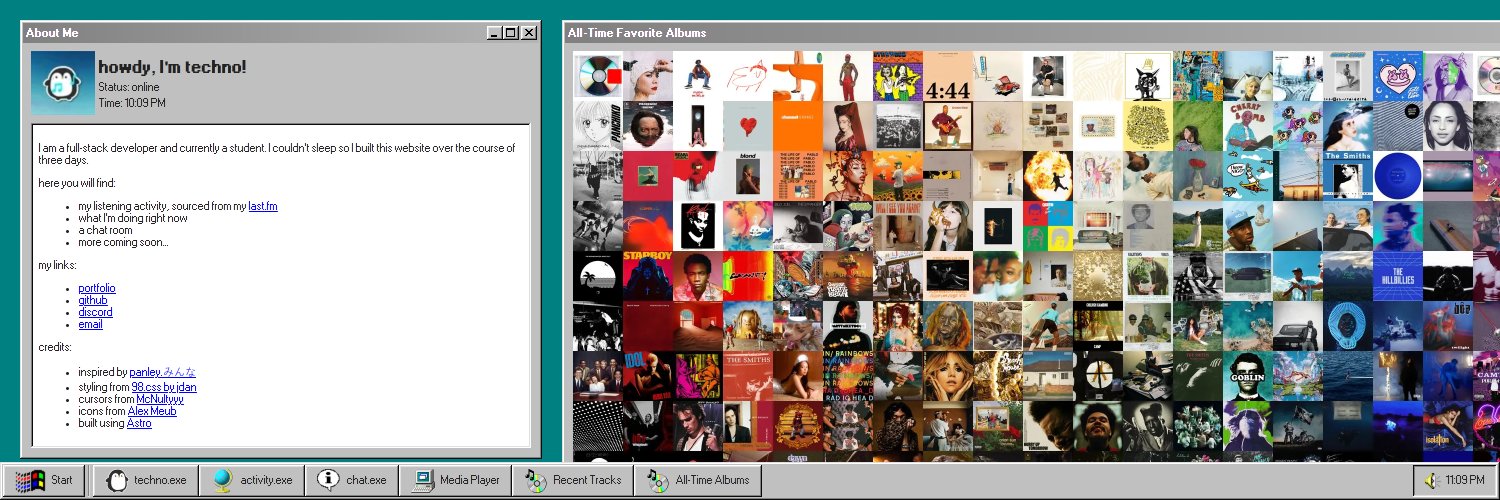Image resolution: width=1500 pixels, height=500 pixels.
Task: Close the About Me window
Action: click(x=529, y=33)
